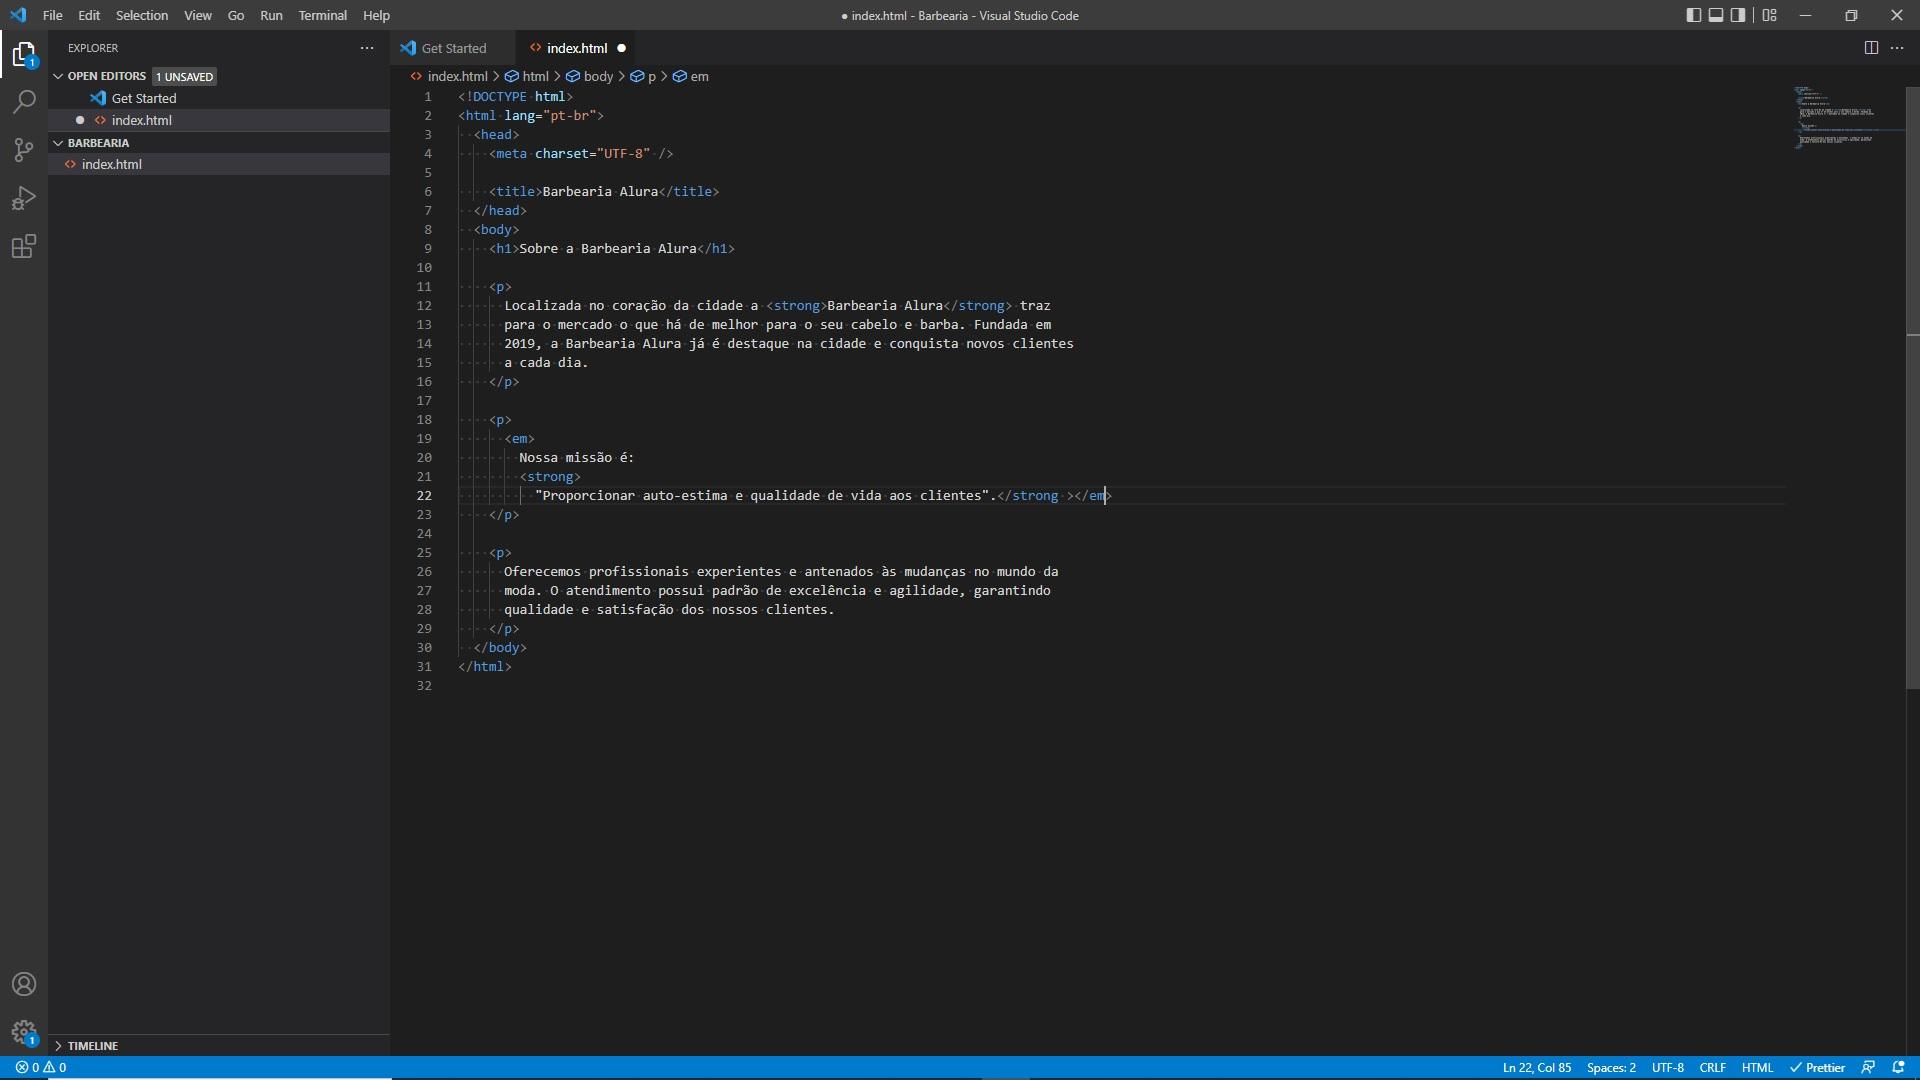1920x1080 pixels.
Task: Open the notifications bell in status bar
Action: (x=1898, y=1068)
